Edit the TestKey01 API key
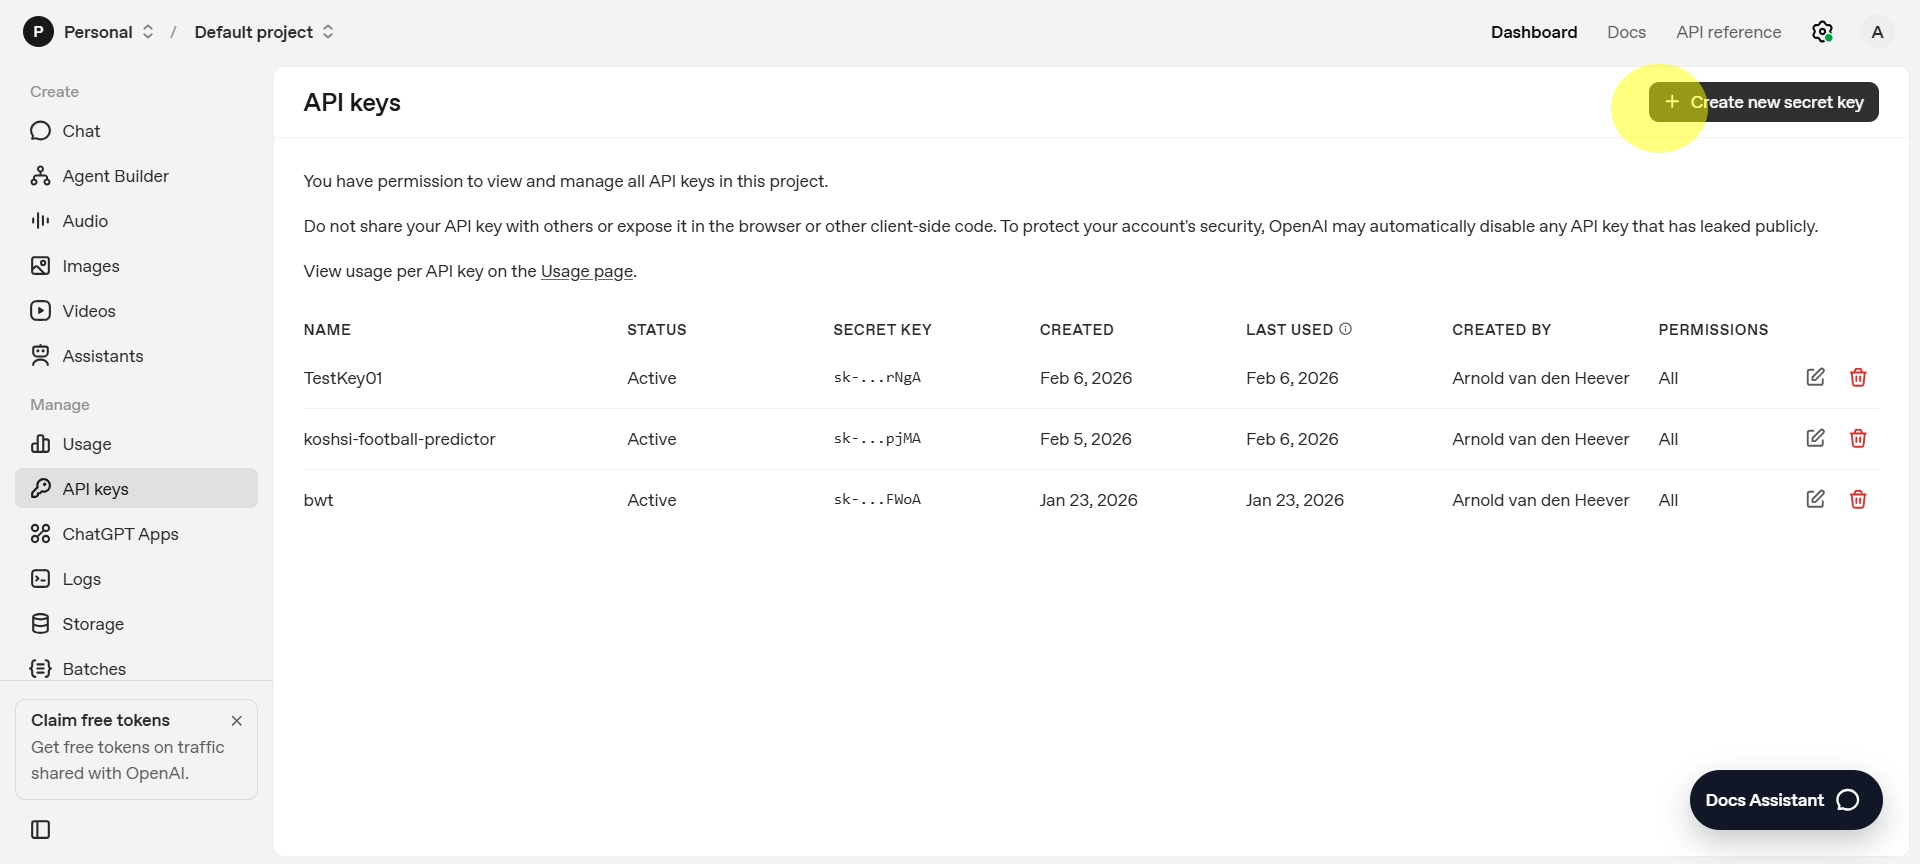1920x864 pixels. [1815, 377]
